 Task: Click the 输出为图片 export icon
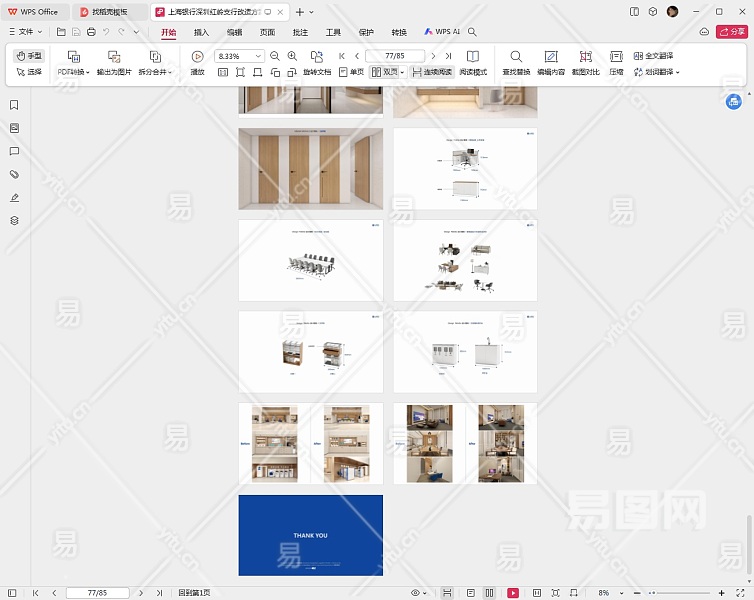[114, 57]
